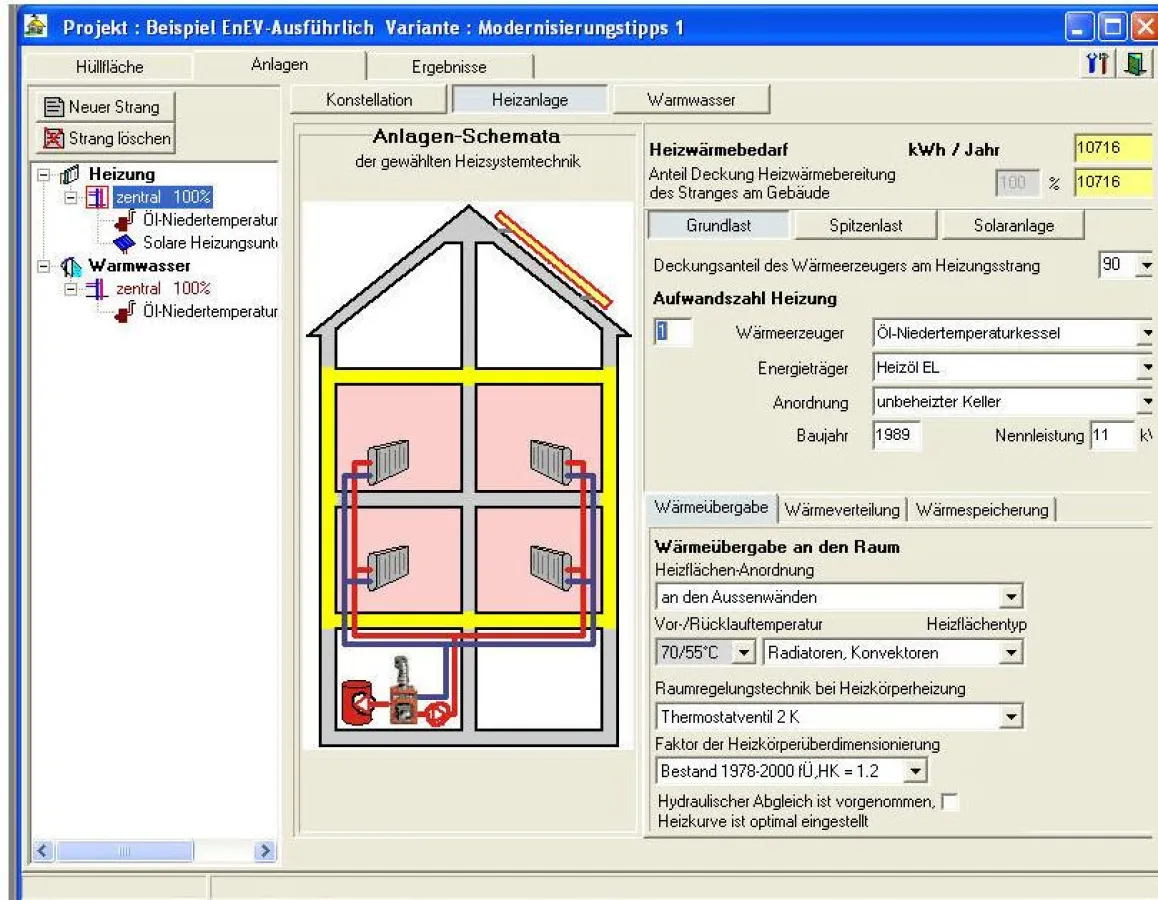Viewport: 1158px width, 900px height.
Task: Click the lower-right radiator in the schematic
Action: [549, 567]
